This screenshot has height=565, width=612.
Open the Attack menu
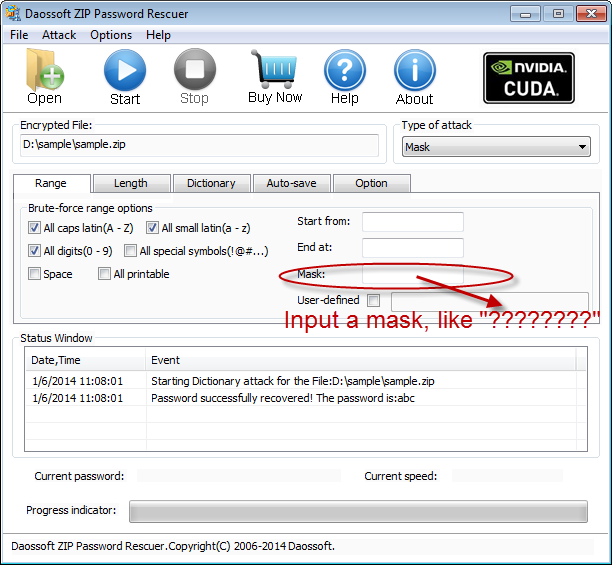coord(59,35)
